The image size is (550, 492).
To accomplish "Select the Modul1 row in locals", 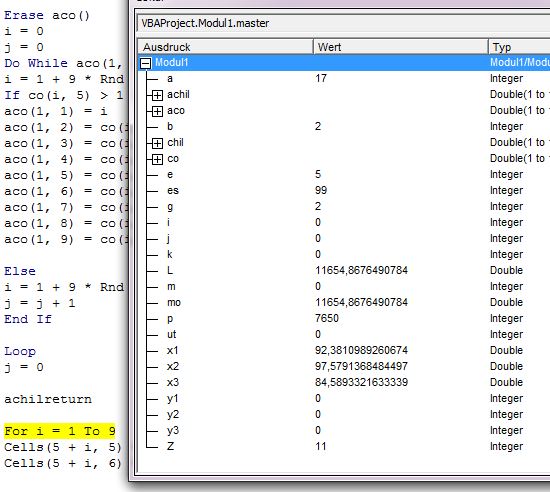I will pyautogui.click(x=344, y=63).
